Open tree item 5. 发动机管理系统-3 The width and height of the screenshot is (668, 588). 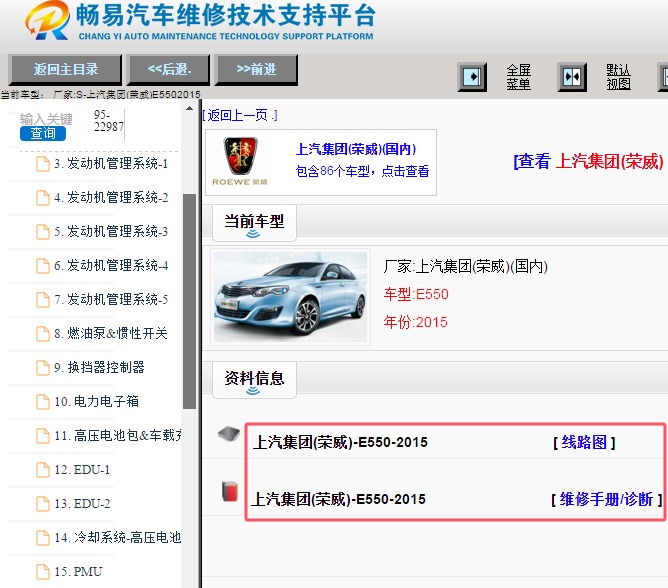(111, 232)
